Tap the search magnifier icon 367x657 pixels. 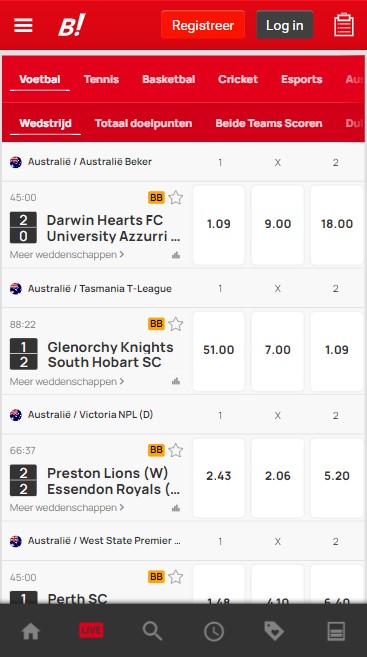pos(152,631)
